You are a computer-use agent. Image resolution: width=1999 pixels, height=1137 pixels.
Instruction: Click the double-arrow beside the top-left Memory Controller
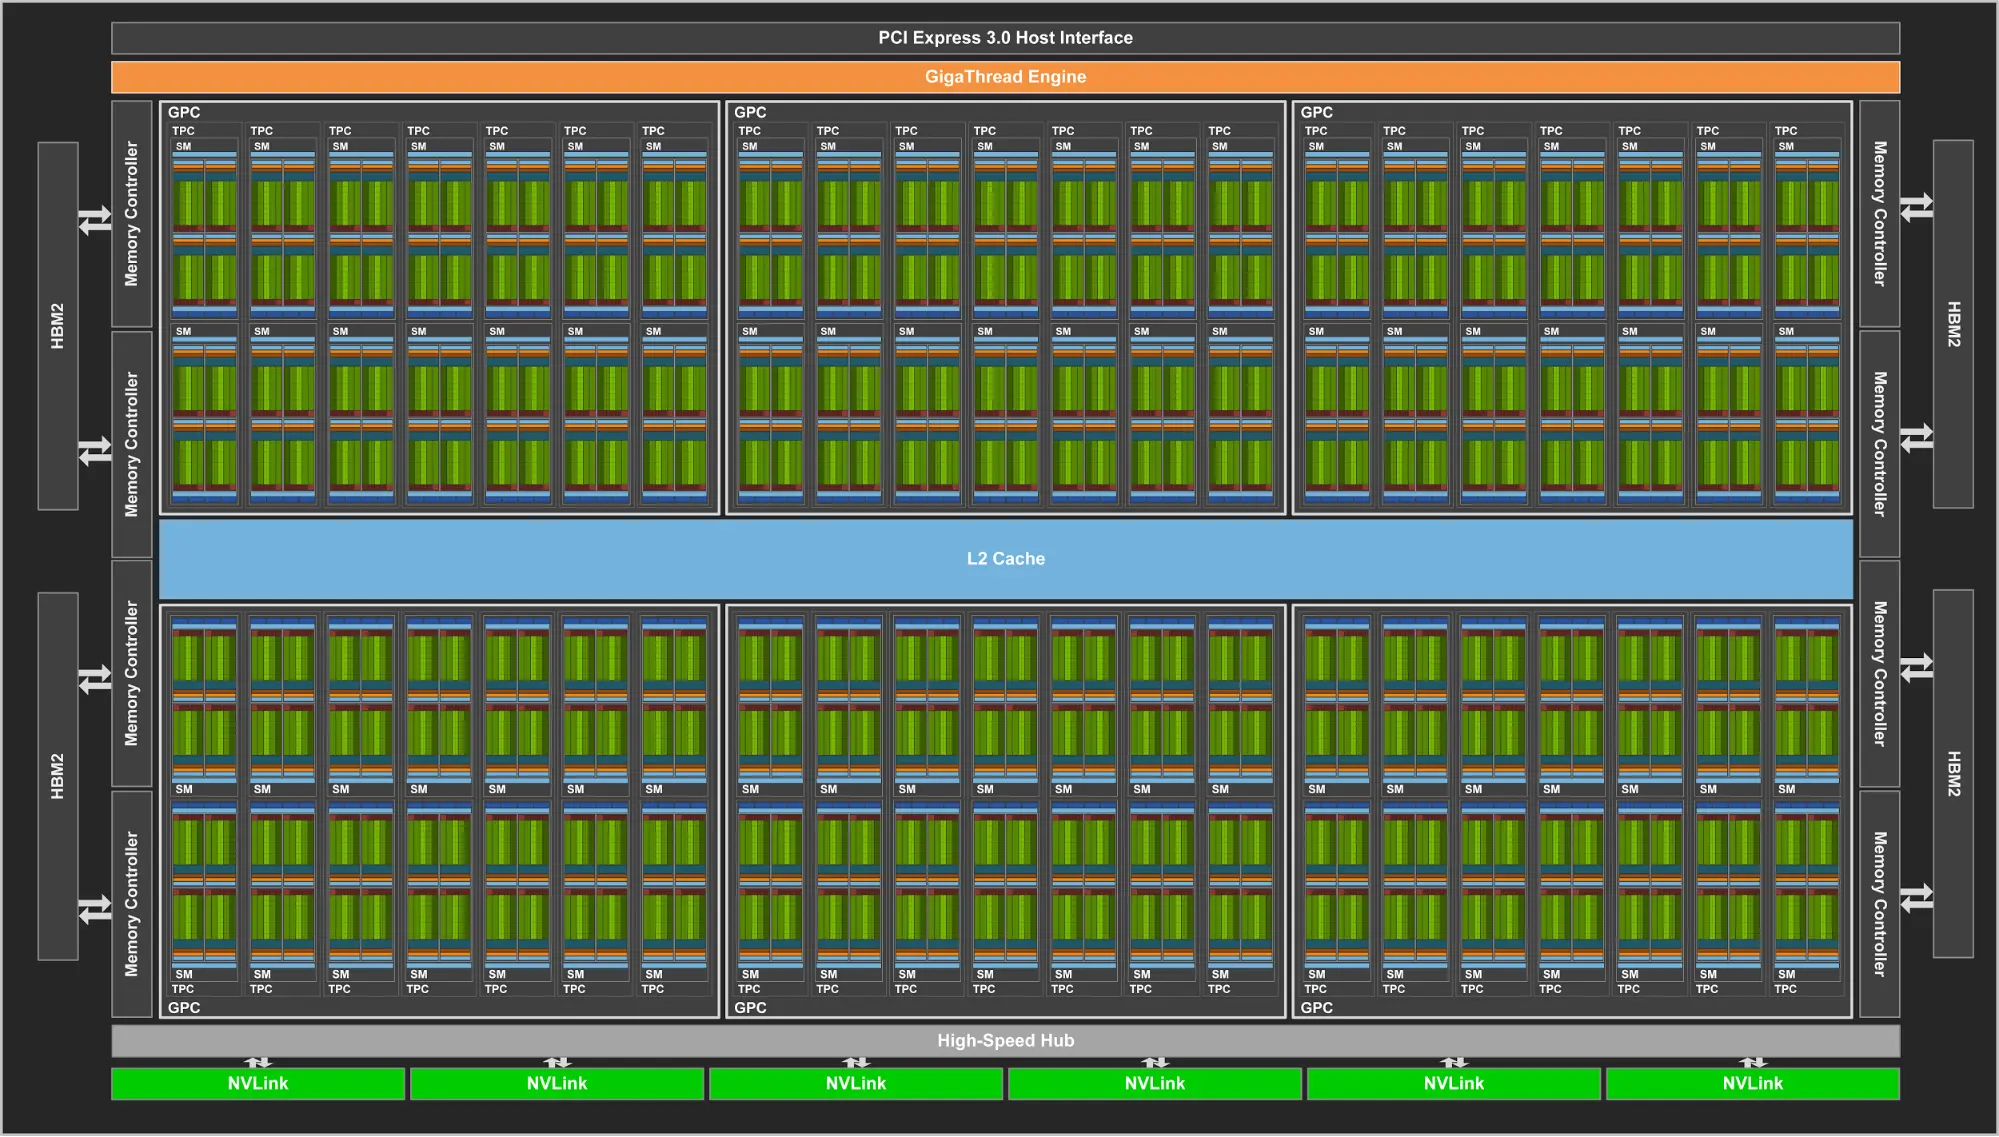click(95, 220)
